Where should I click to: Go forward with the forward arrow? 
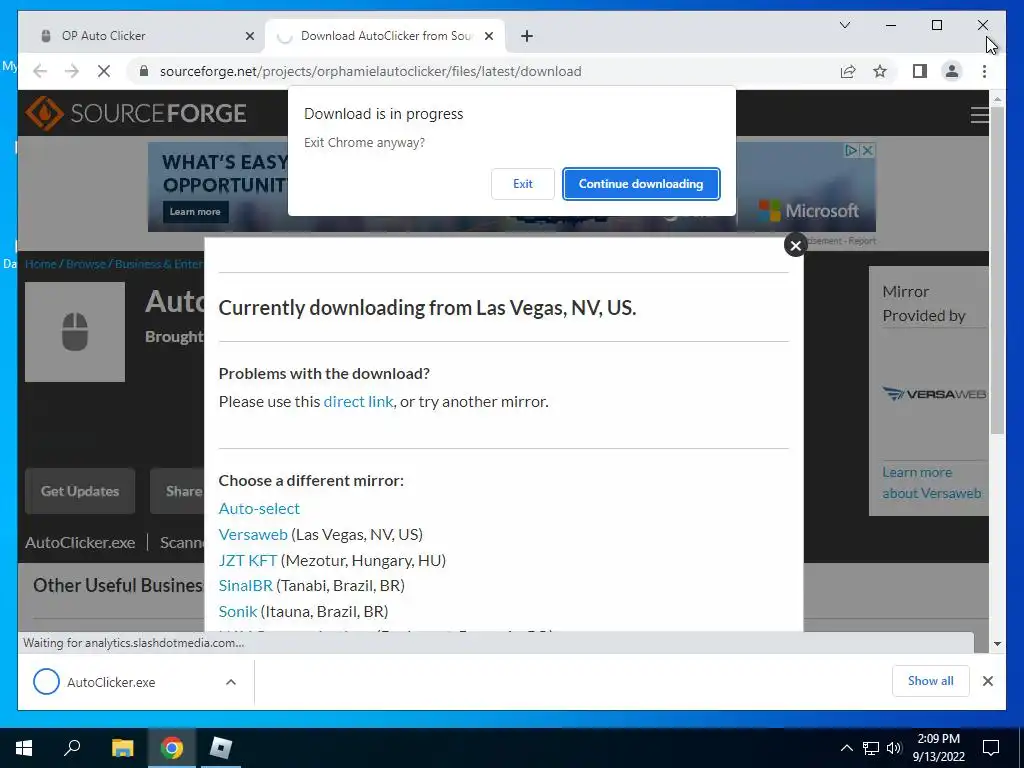[x=72, y=71]
